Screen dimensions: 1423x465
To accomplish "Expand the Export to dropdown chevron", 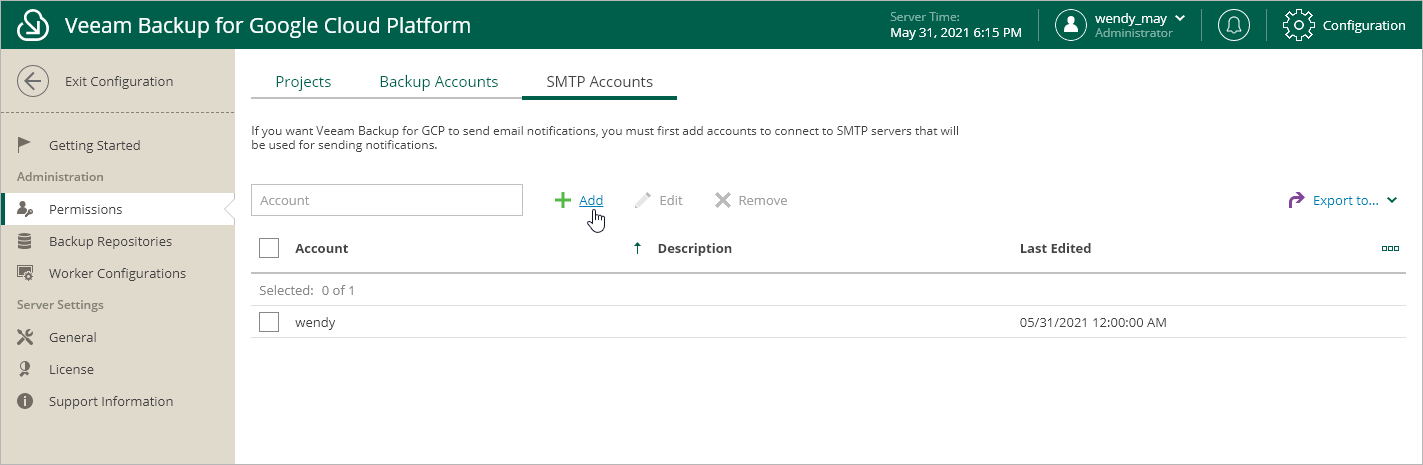I will coord(1392,201).
